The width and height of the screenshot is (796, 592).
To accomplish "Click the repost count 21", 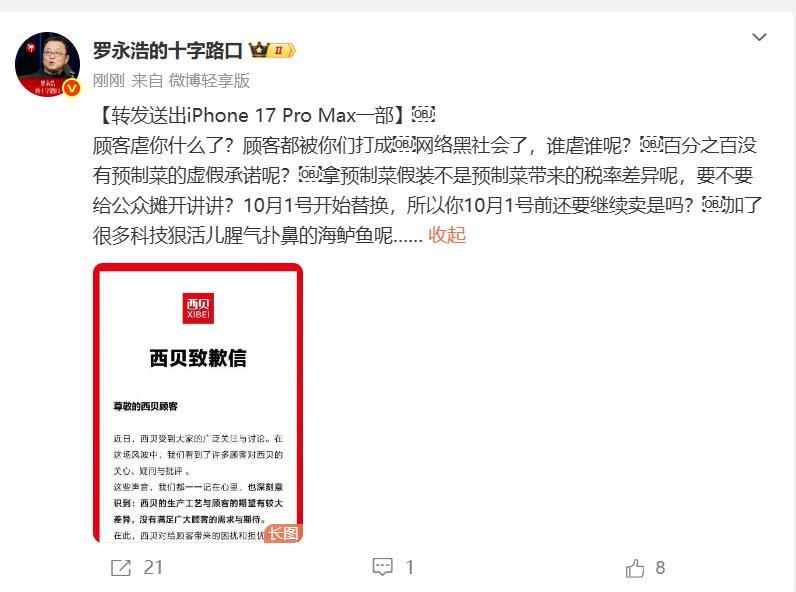I will (x=153, y=568).
